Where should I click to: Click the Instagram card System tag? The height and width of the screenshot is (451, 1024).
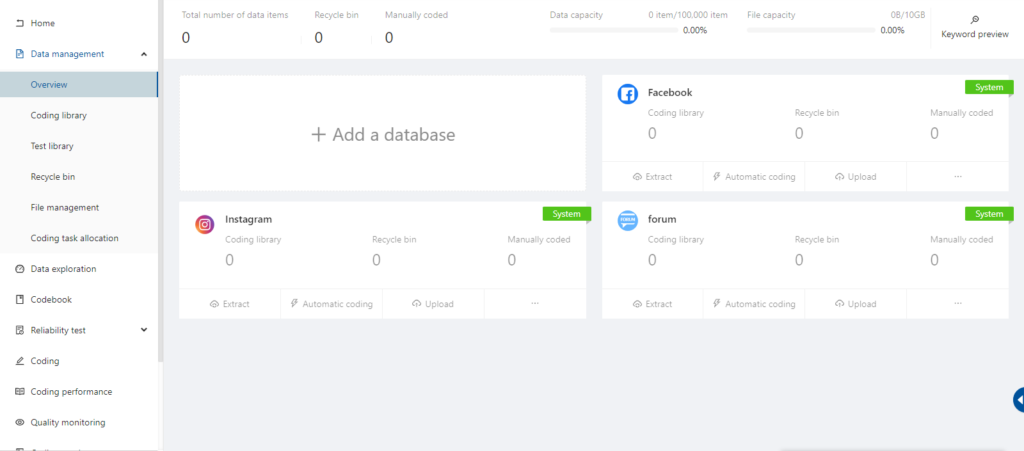[566, 214]
